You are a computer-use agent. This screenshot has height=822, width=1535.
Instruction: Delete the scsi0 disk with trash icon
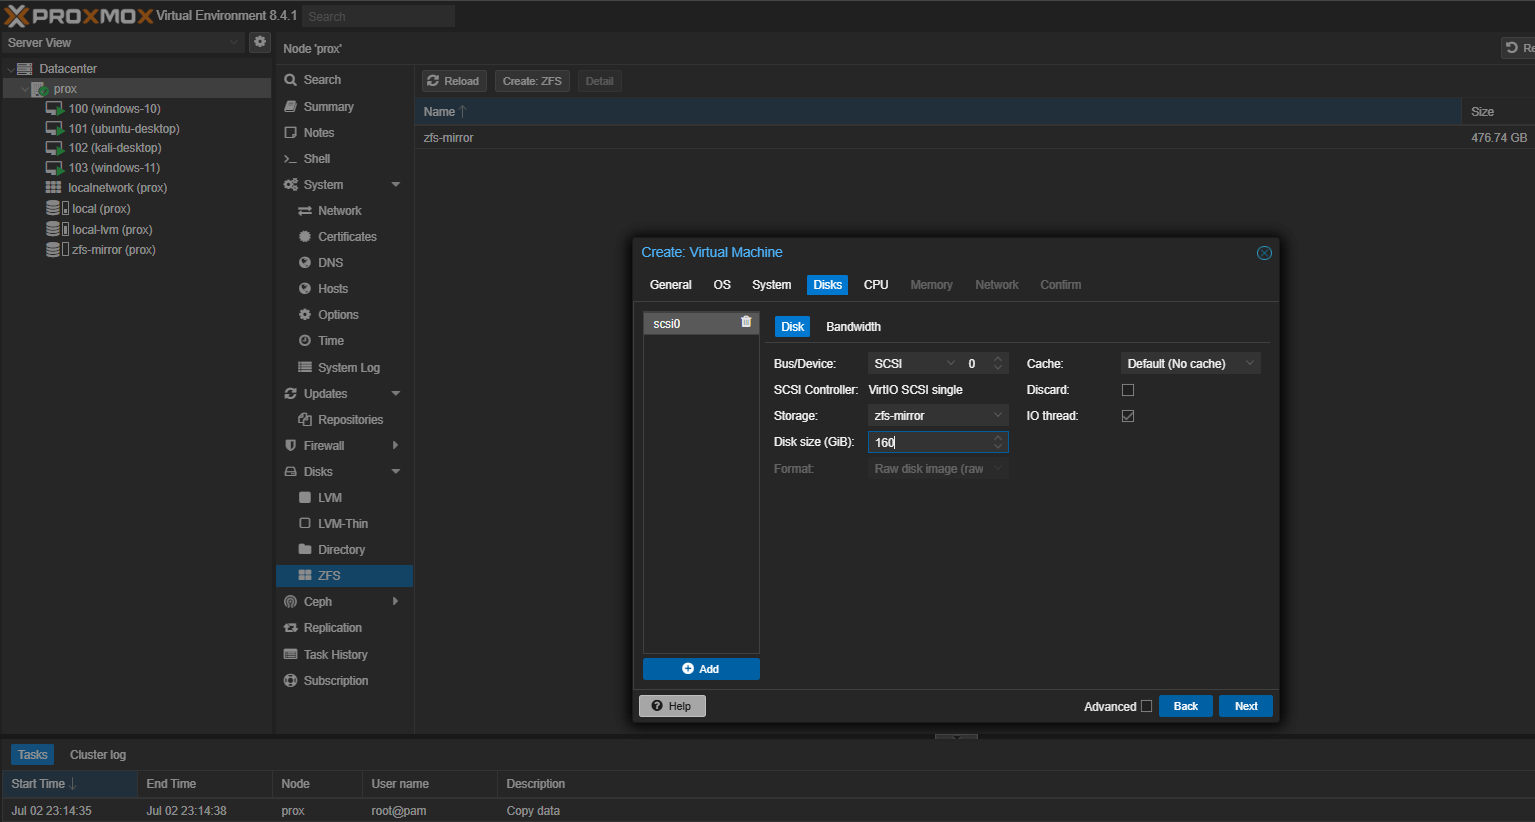[746, 322]
